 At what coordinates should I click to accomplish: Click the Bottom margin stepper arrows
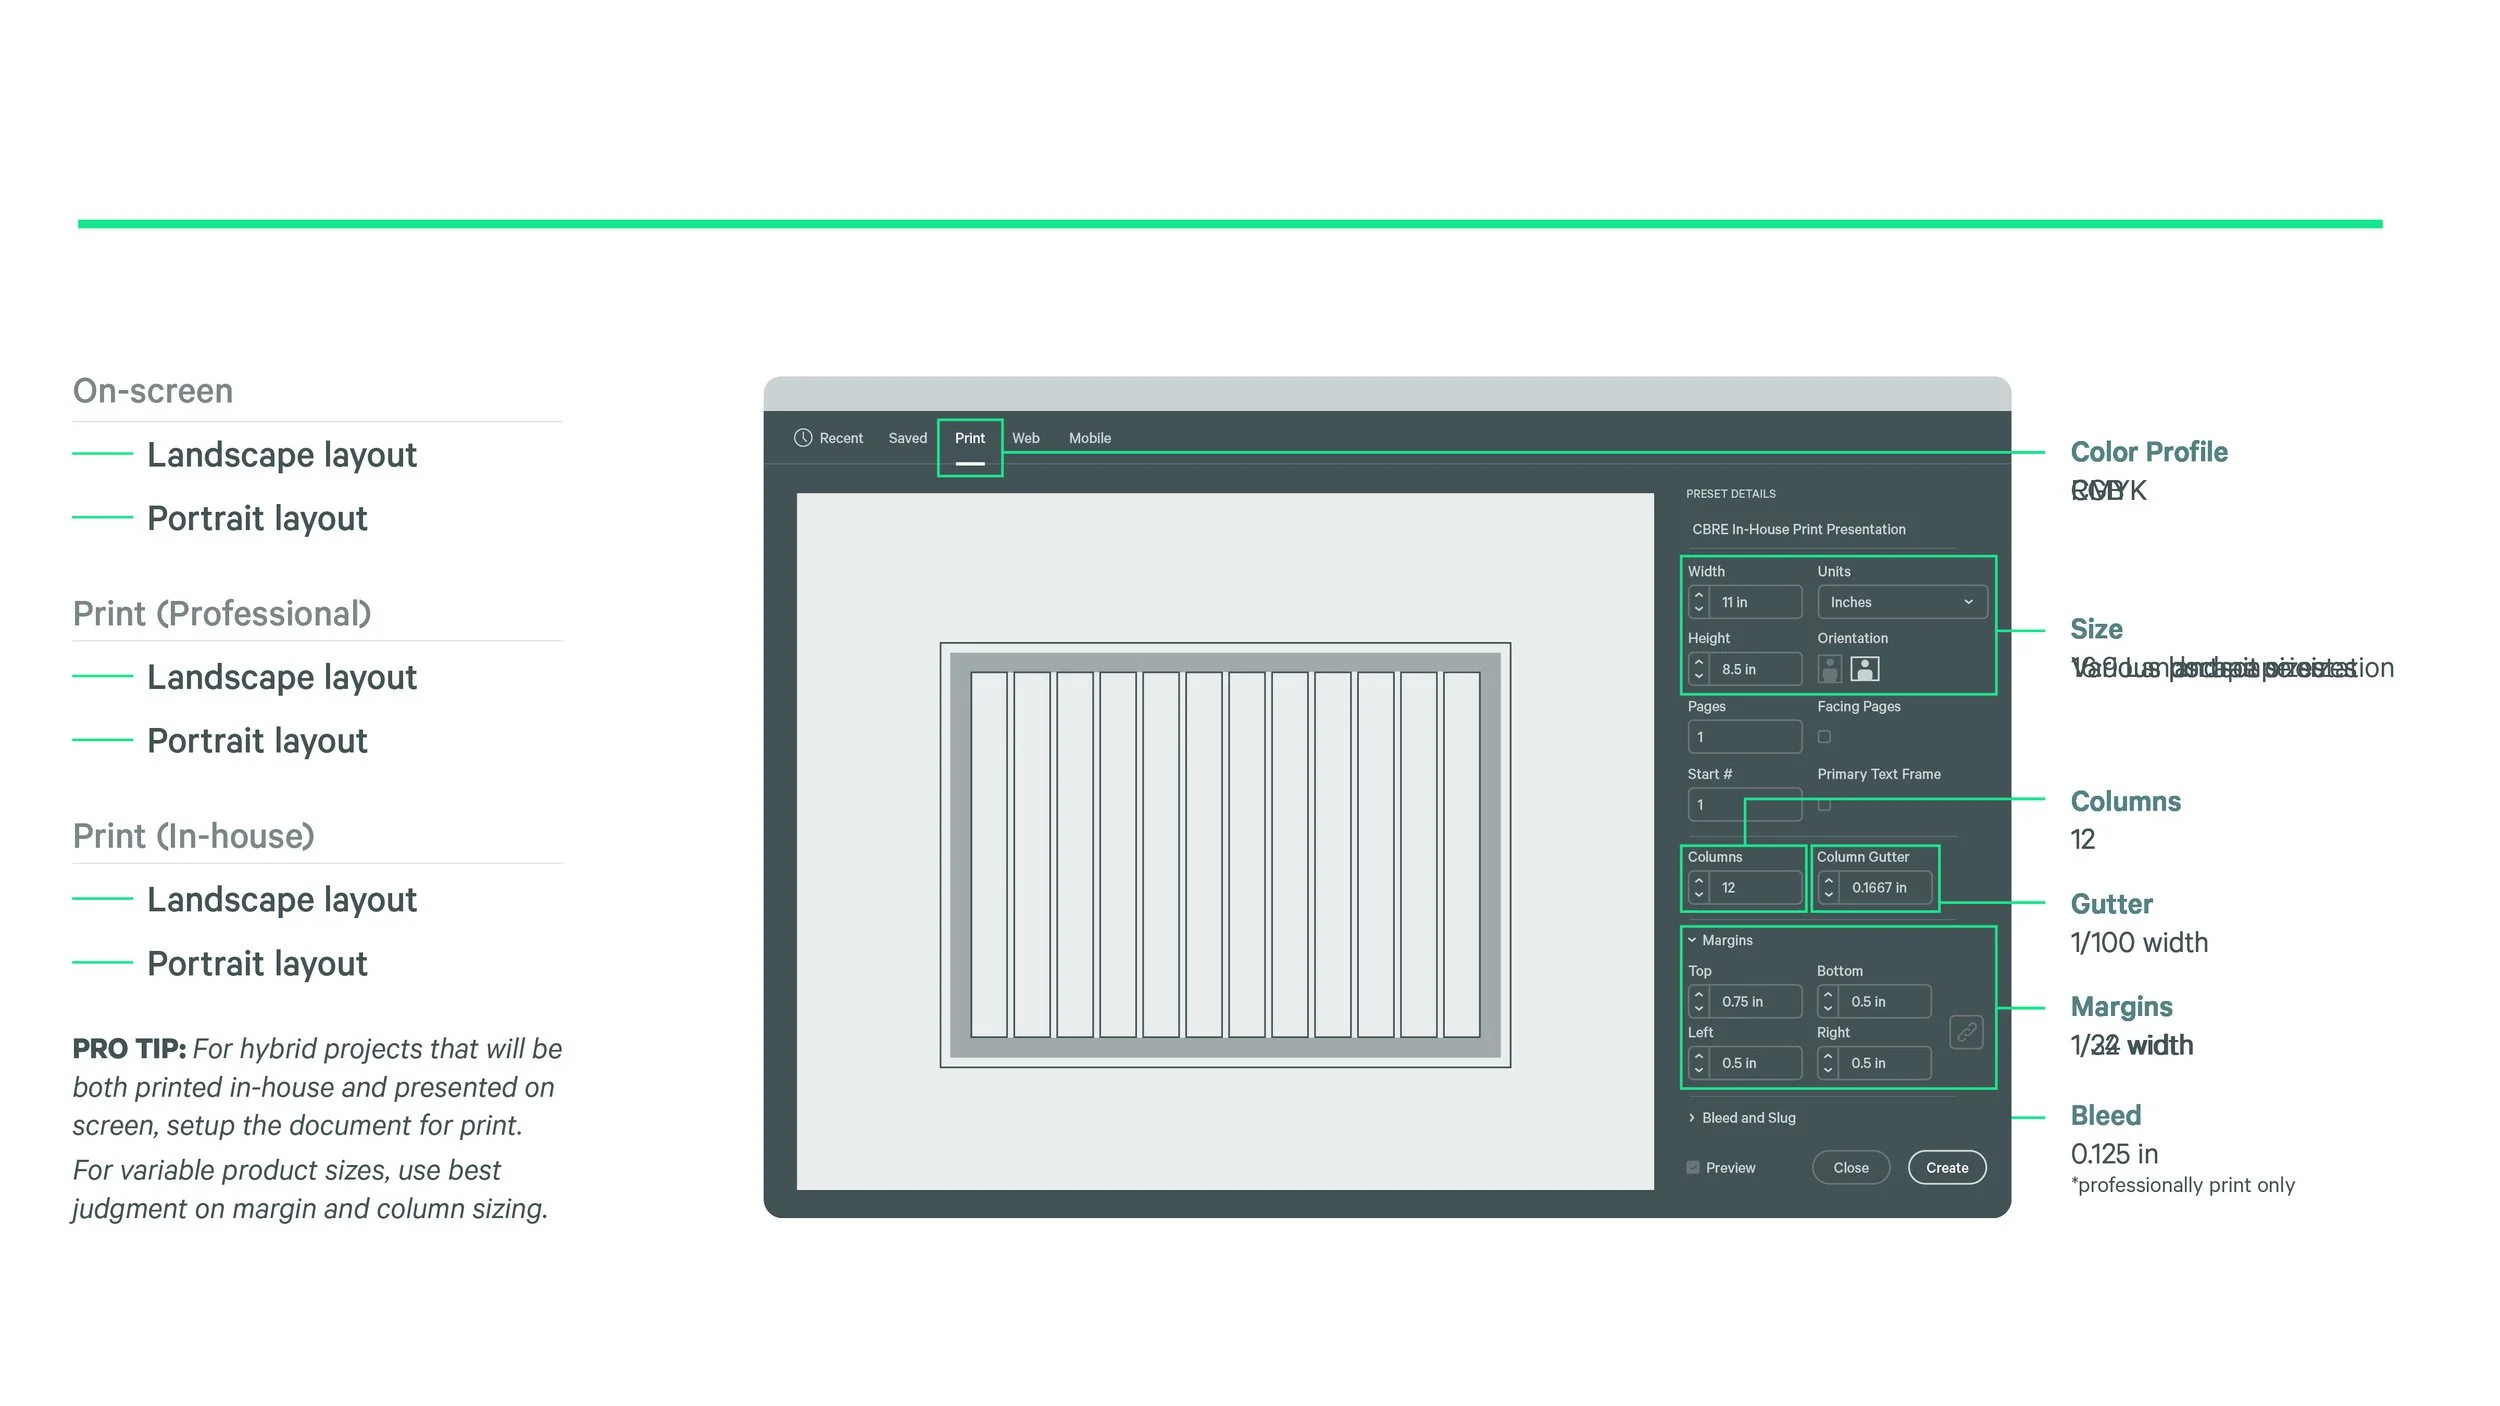pyautogui.click(x=1828, y=1001)
